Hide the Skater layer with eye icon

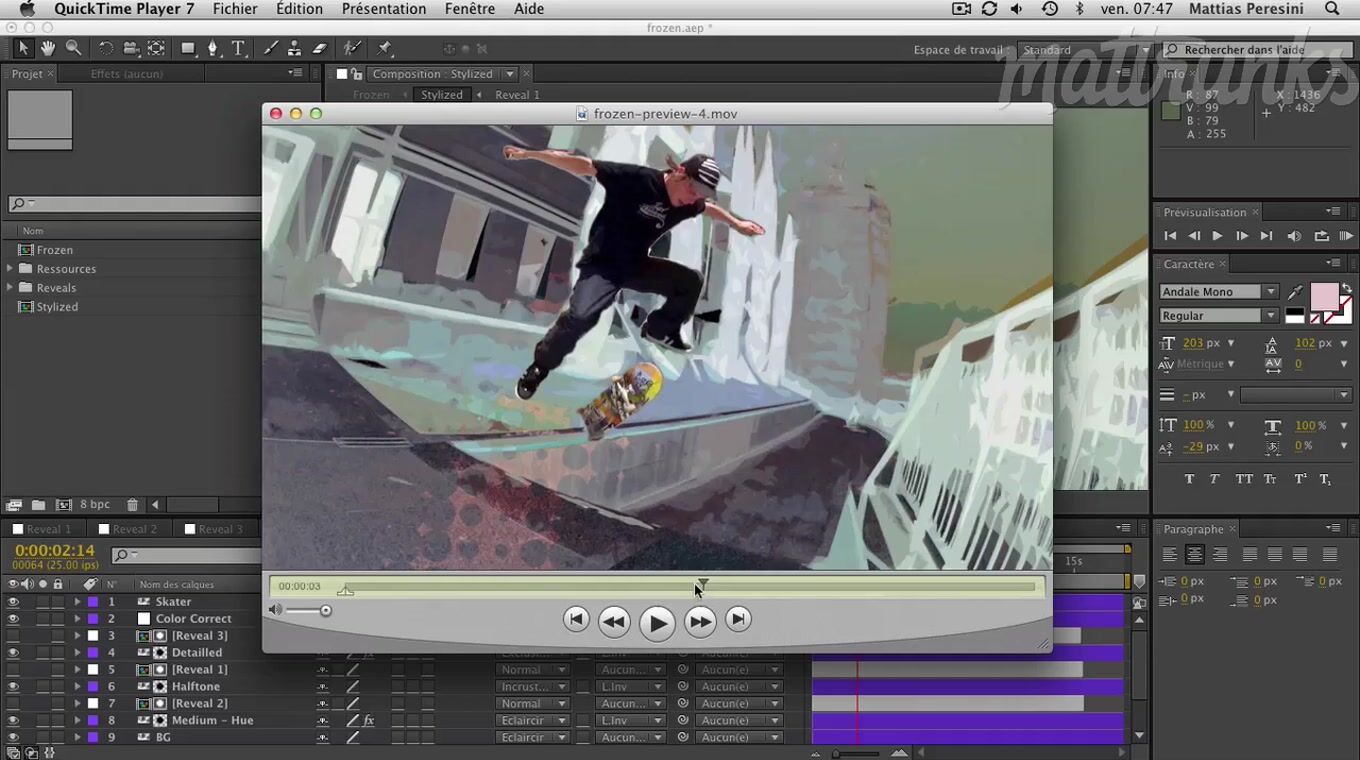click(13, 602)
